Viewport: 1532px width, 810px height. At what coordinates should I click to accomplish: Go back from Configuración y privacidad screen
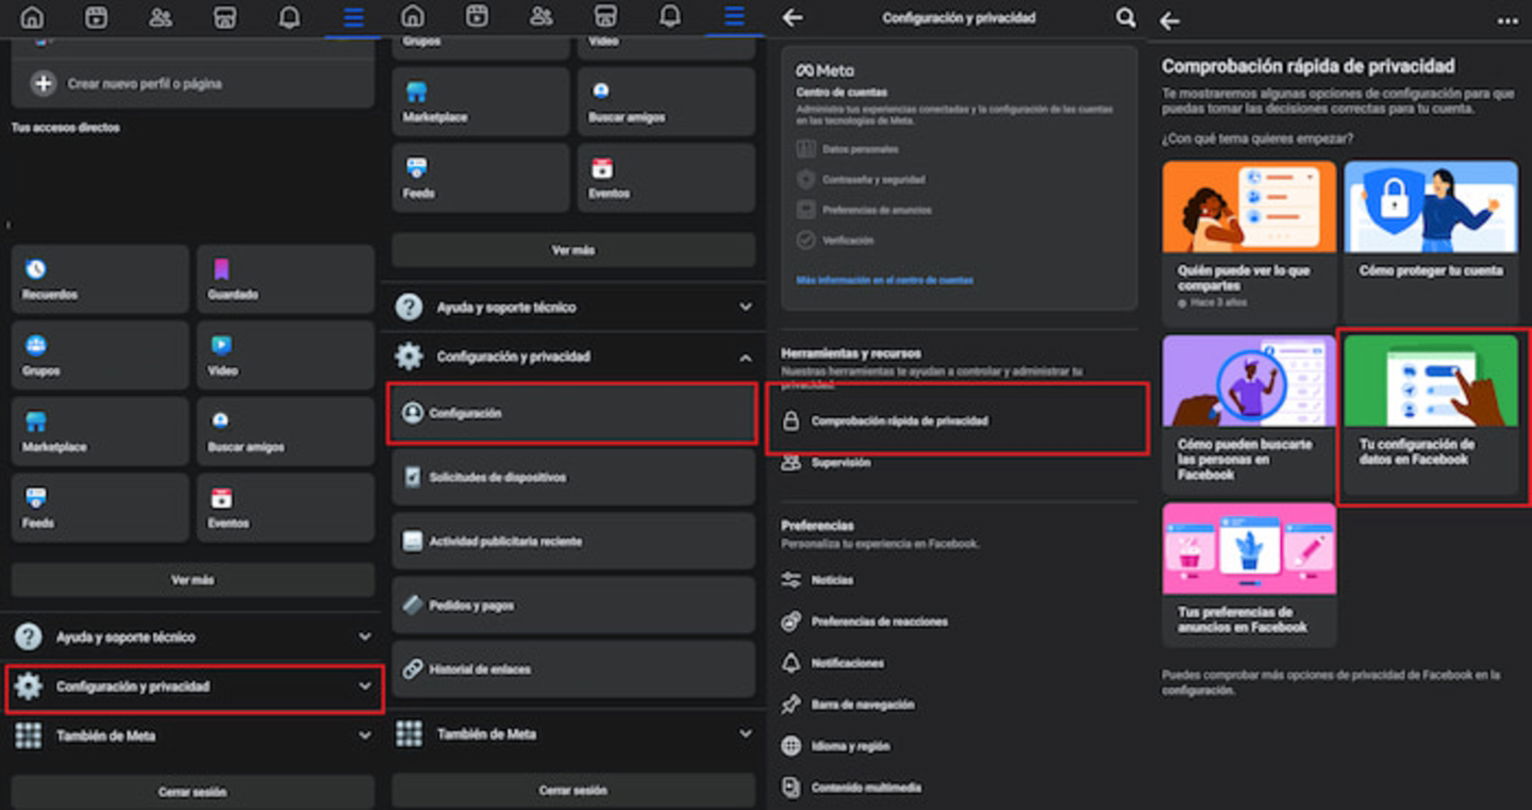(x=793, y=18)
